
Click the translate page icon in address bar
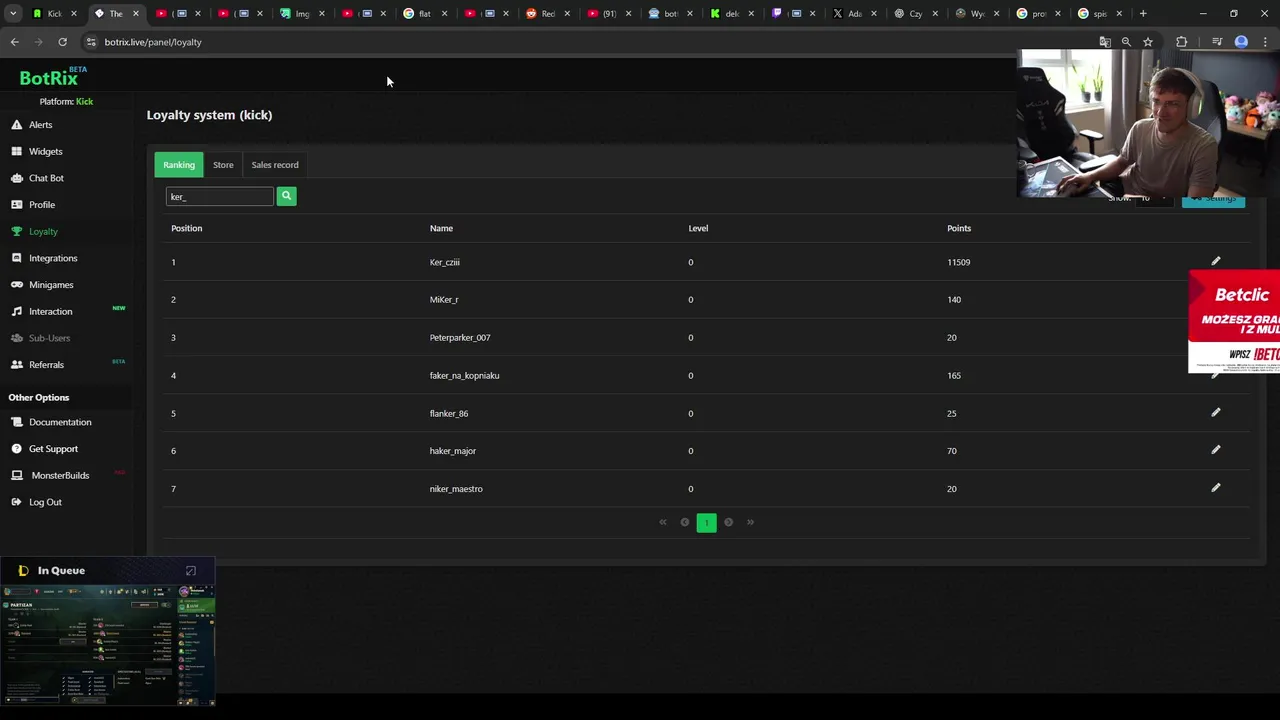1105,42
